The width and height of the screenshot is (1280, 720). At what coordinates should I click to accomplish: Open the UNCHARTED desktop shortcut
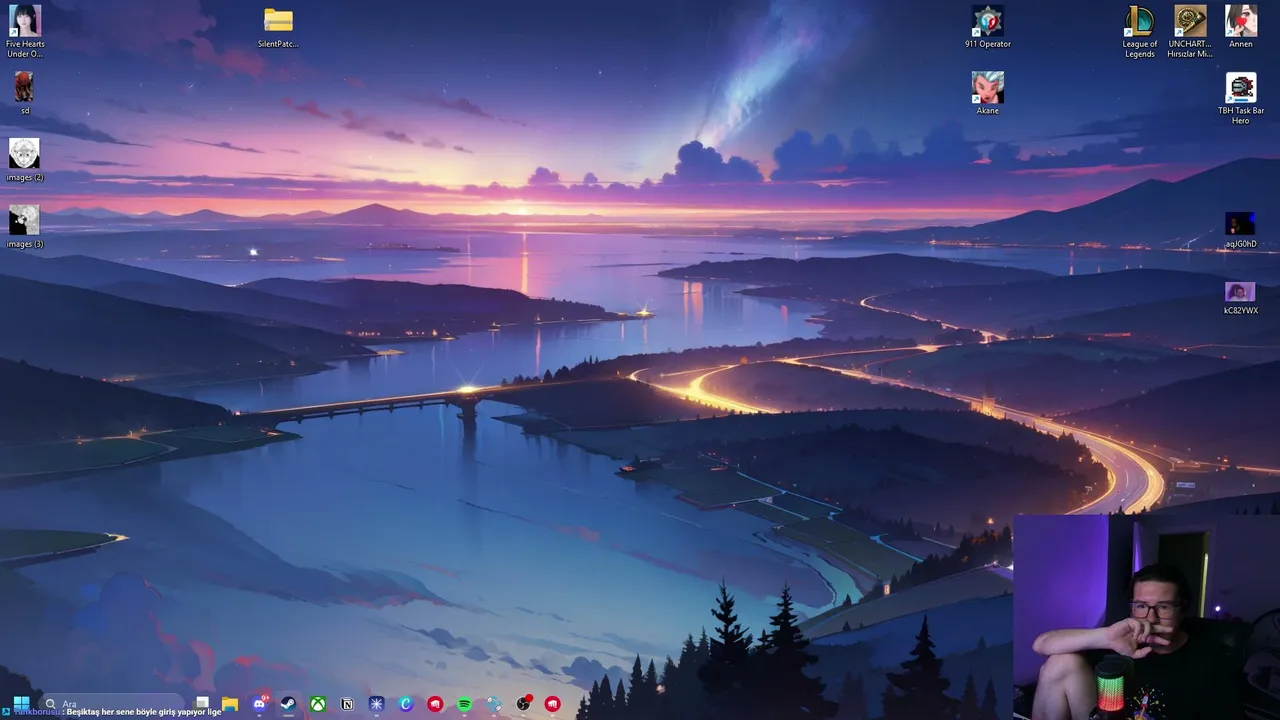1190,31
